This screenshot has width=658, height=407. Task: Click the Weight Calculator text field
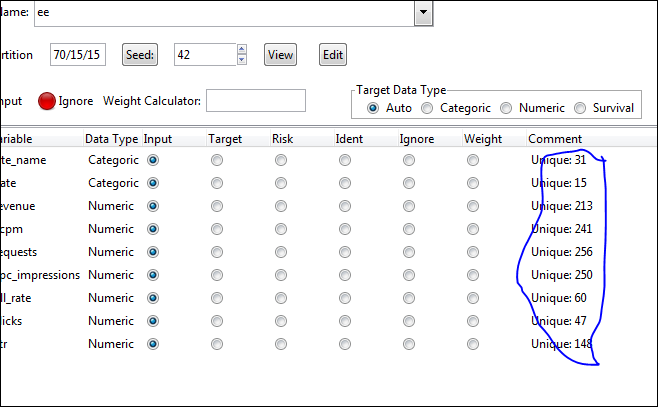point(255,100)
